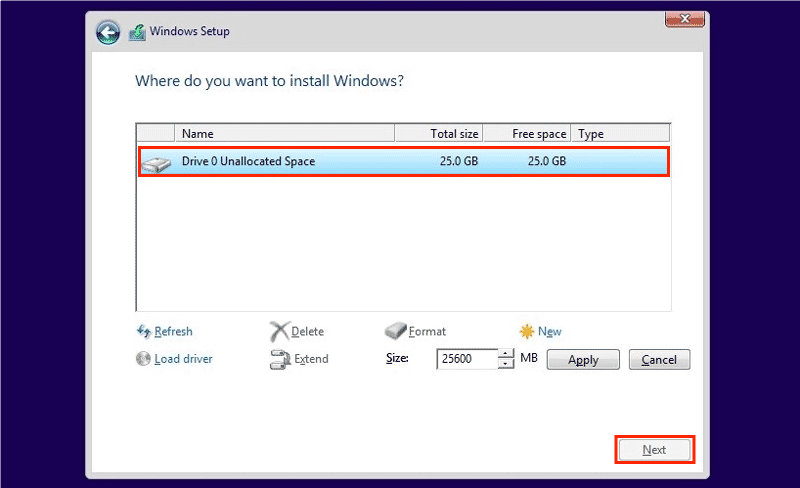800x488 pixels.
Task: Click the 25.0 GB total size value
Action: pyautogui.click(x=459, y=161)
